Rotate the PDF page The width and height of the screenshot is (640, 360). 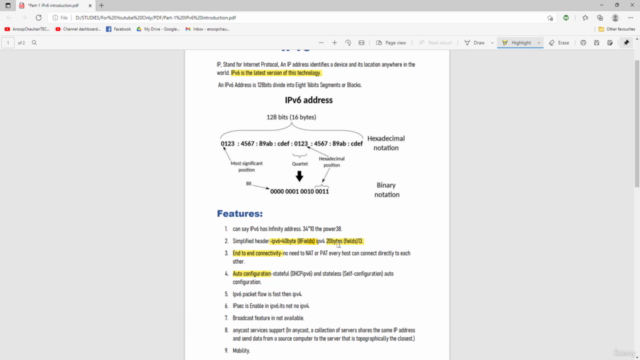coord(348,43)
